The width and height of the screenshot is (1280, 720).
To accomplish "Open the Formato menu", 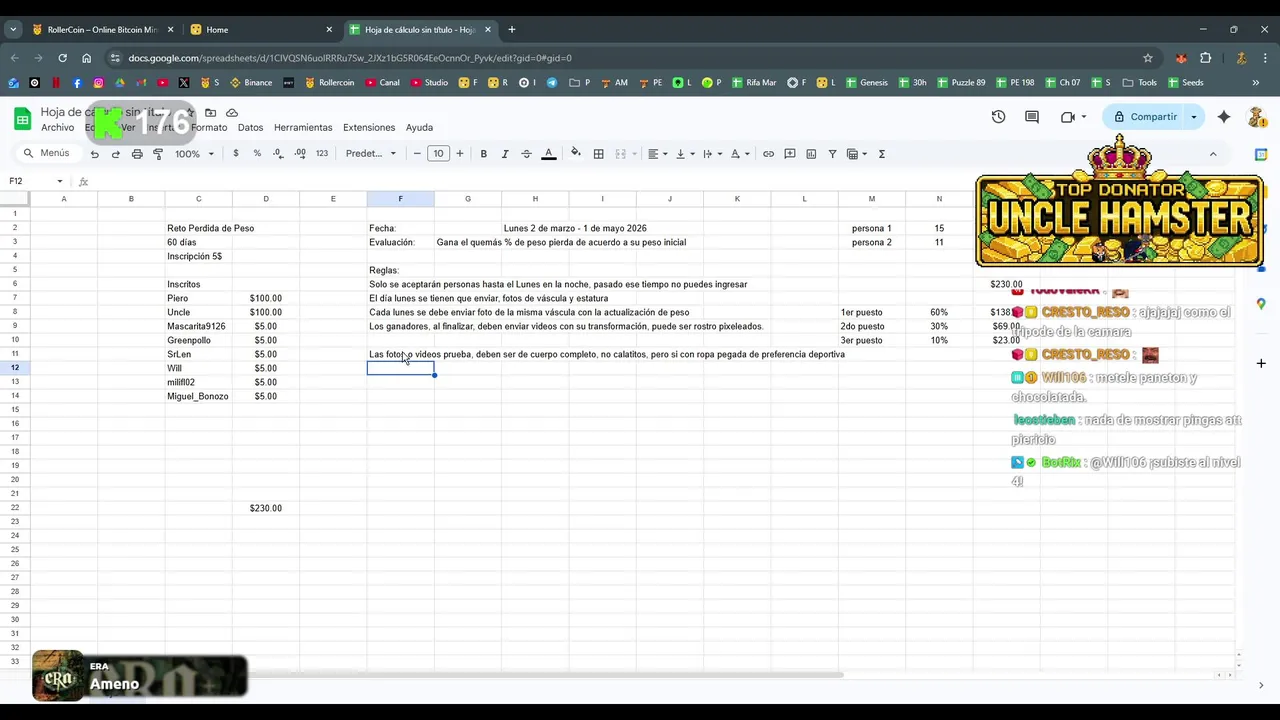I will pyautogui.click(x=209, y=128).
